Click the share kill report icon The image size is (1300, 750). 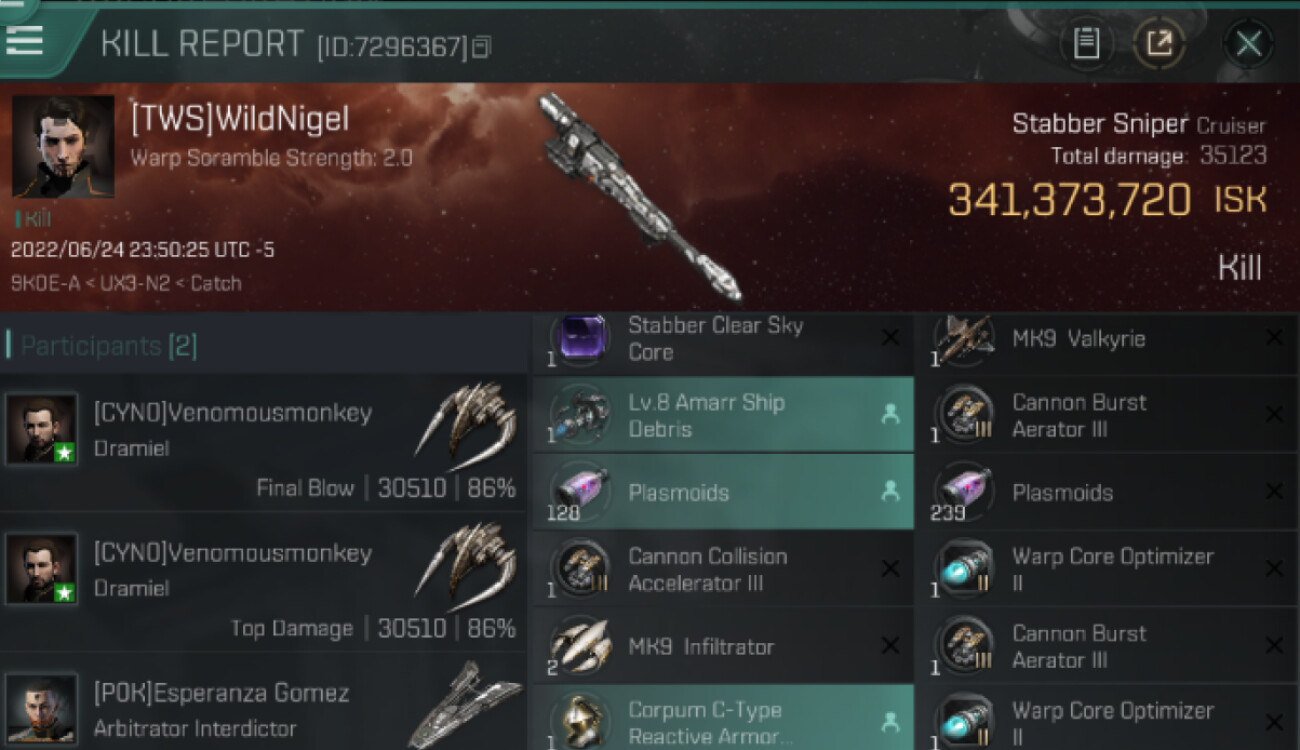point(1160,44)
